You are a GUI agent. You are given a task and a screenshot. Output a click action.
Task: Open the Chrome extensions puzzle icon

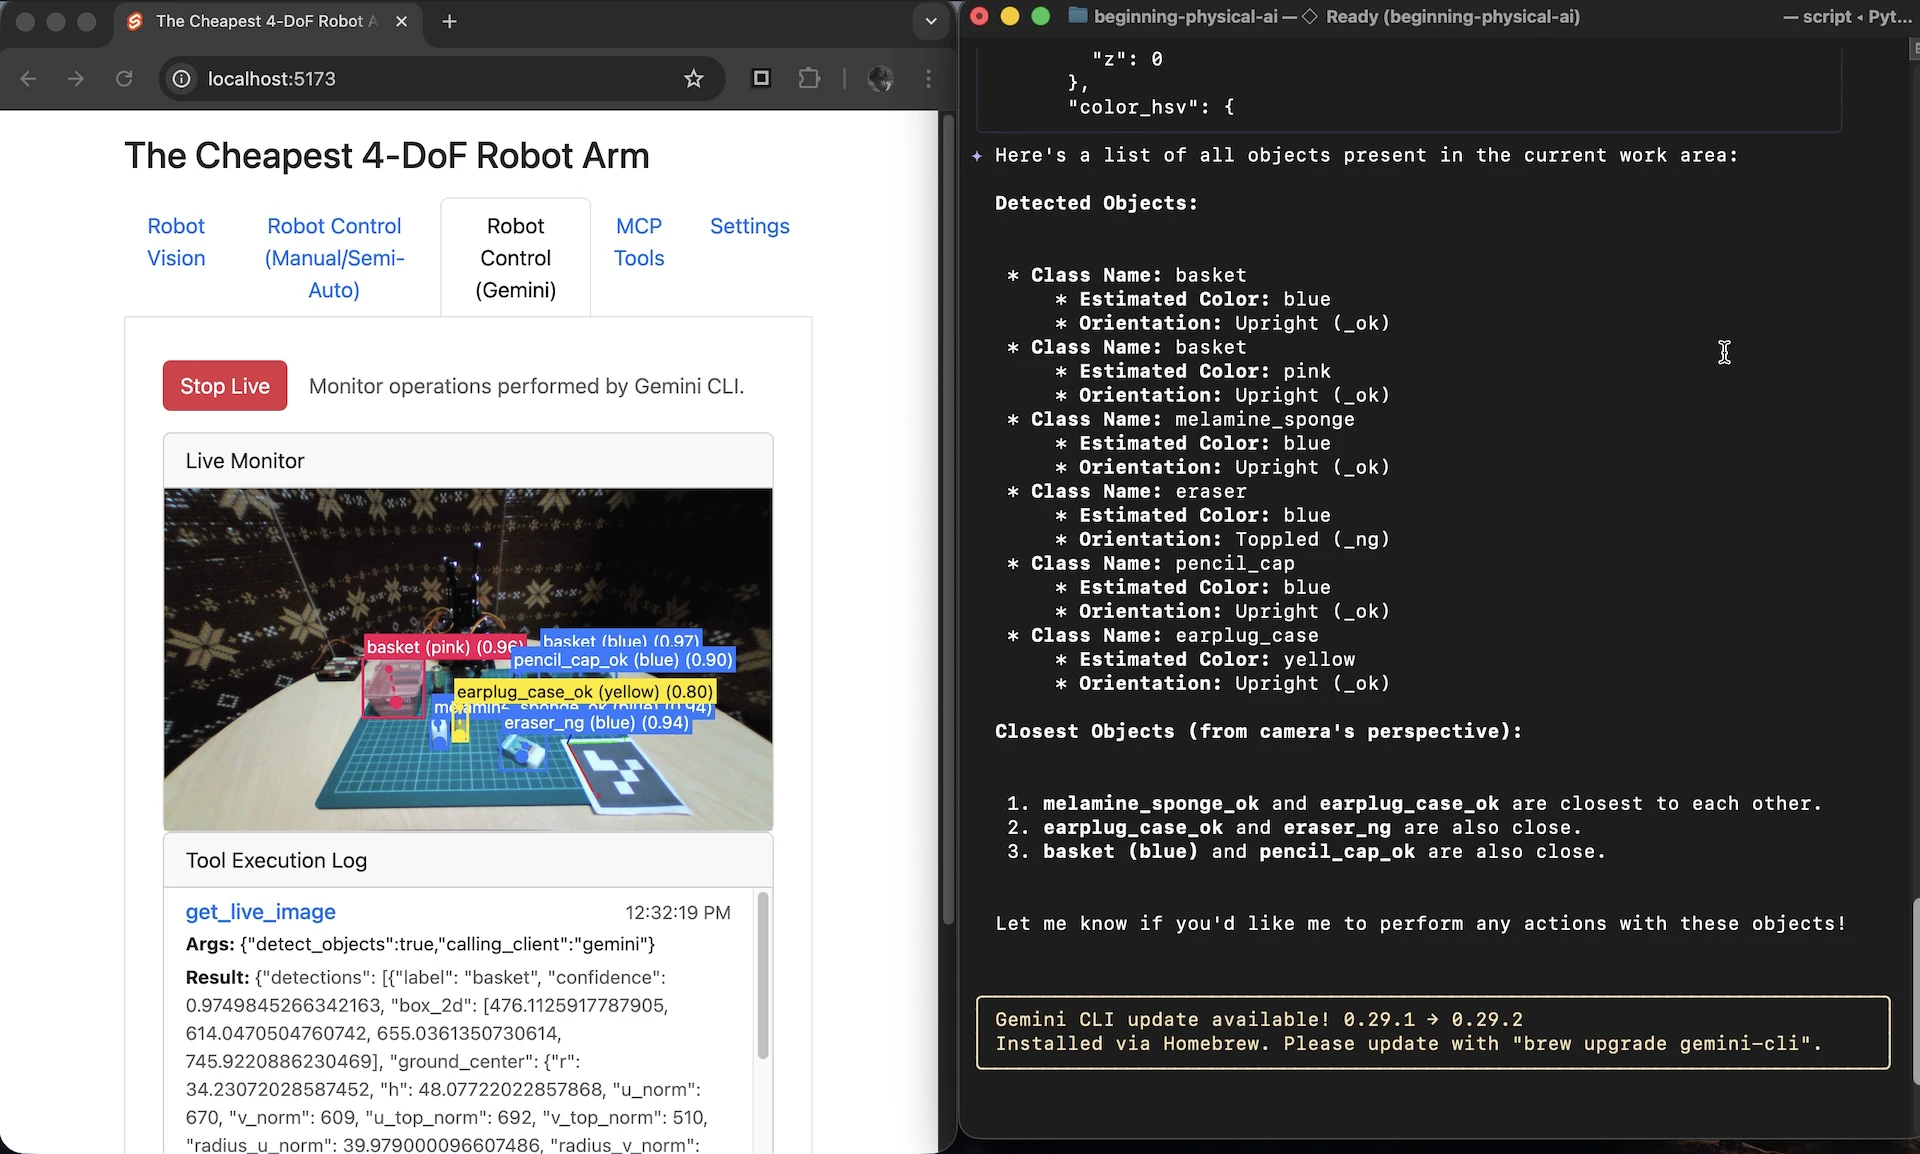pos(810,79)
